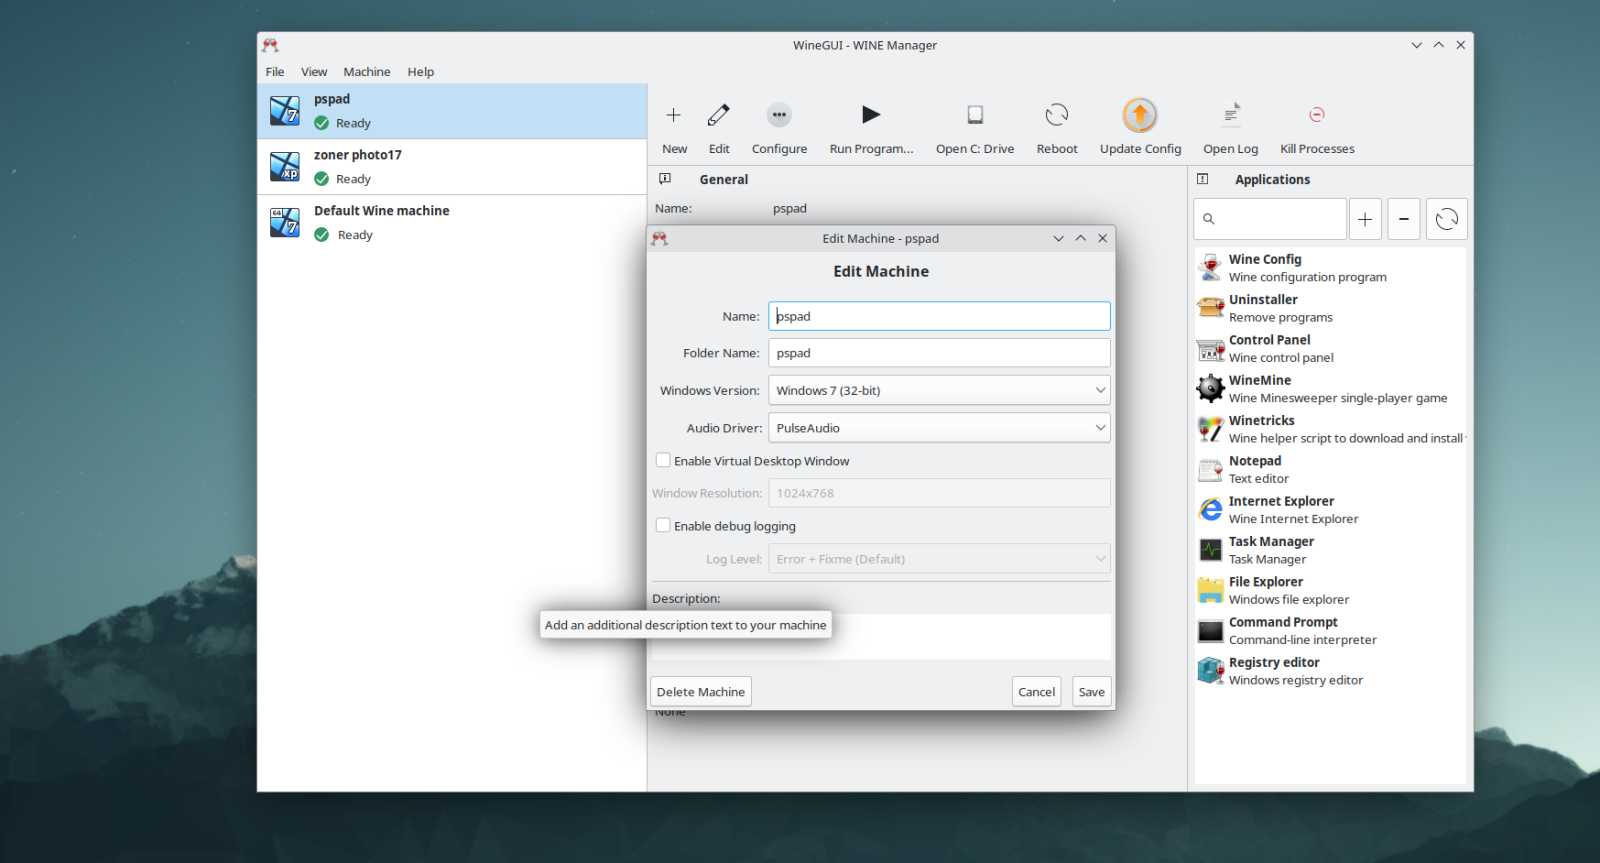Close the Edit Machine dialog

pyautogui.click(x=1102, y=238)
